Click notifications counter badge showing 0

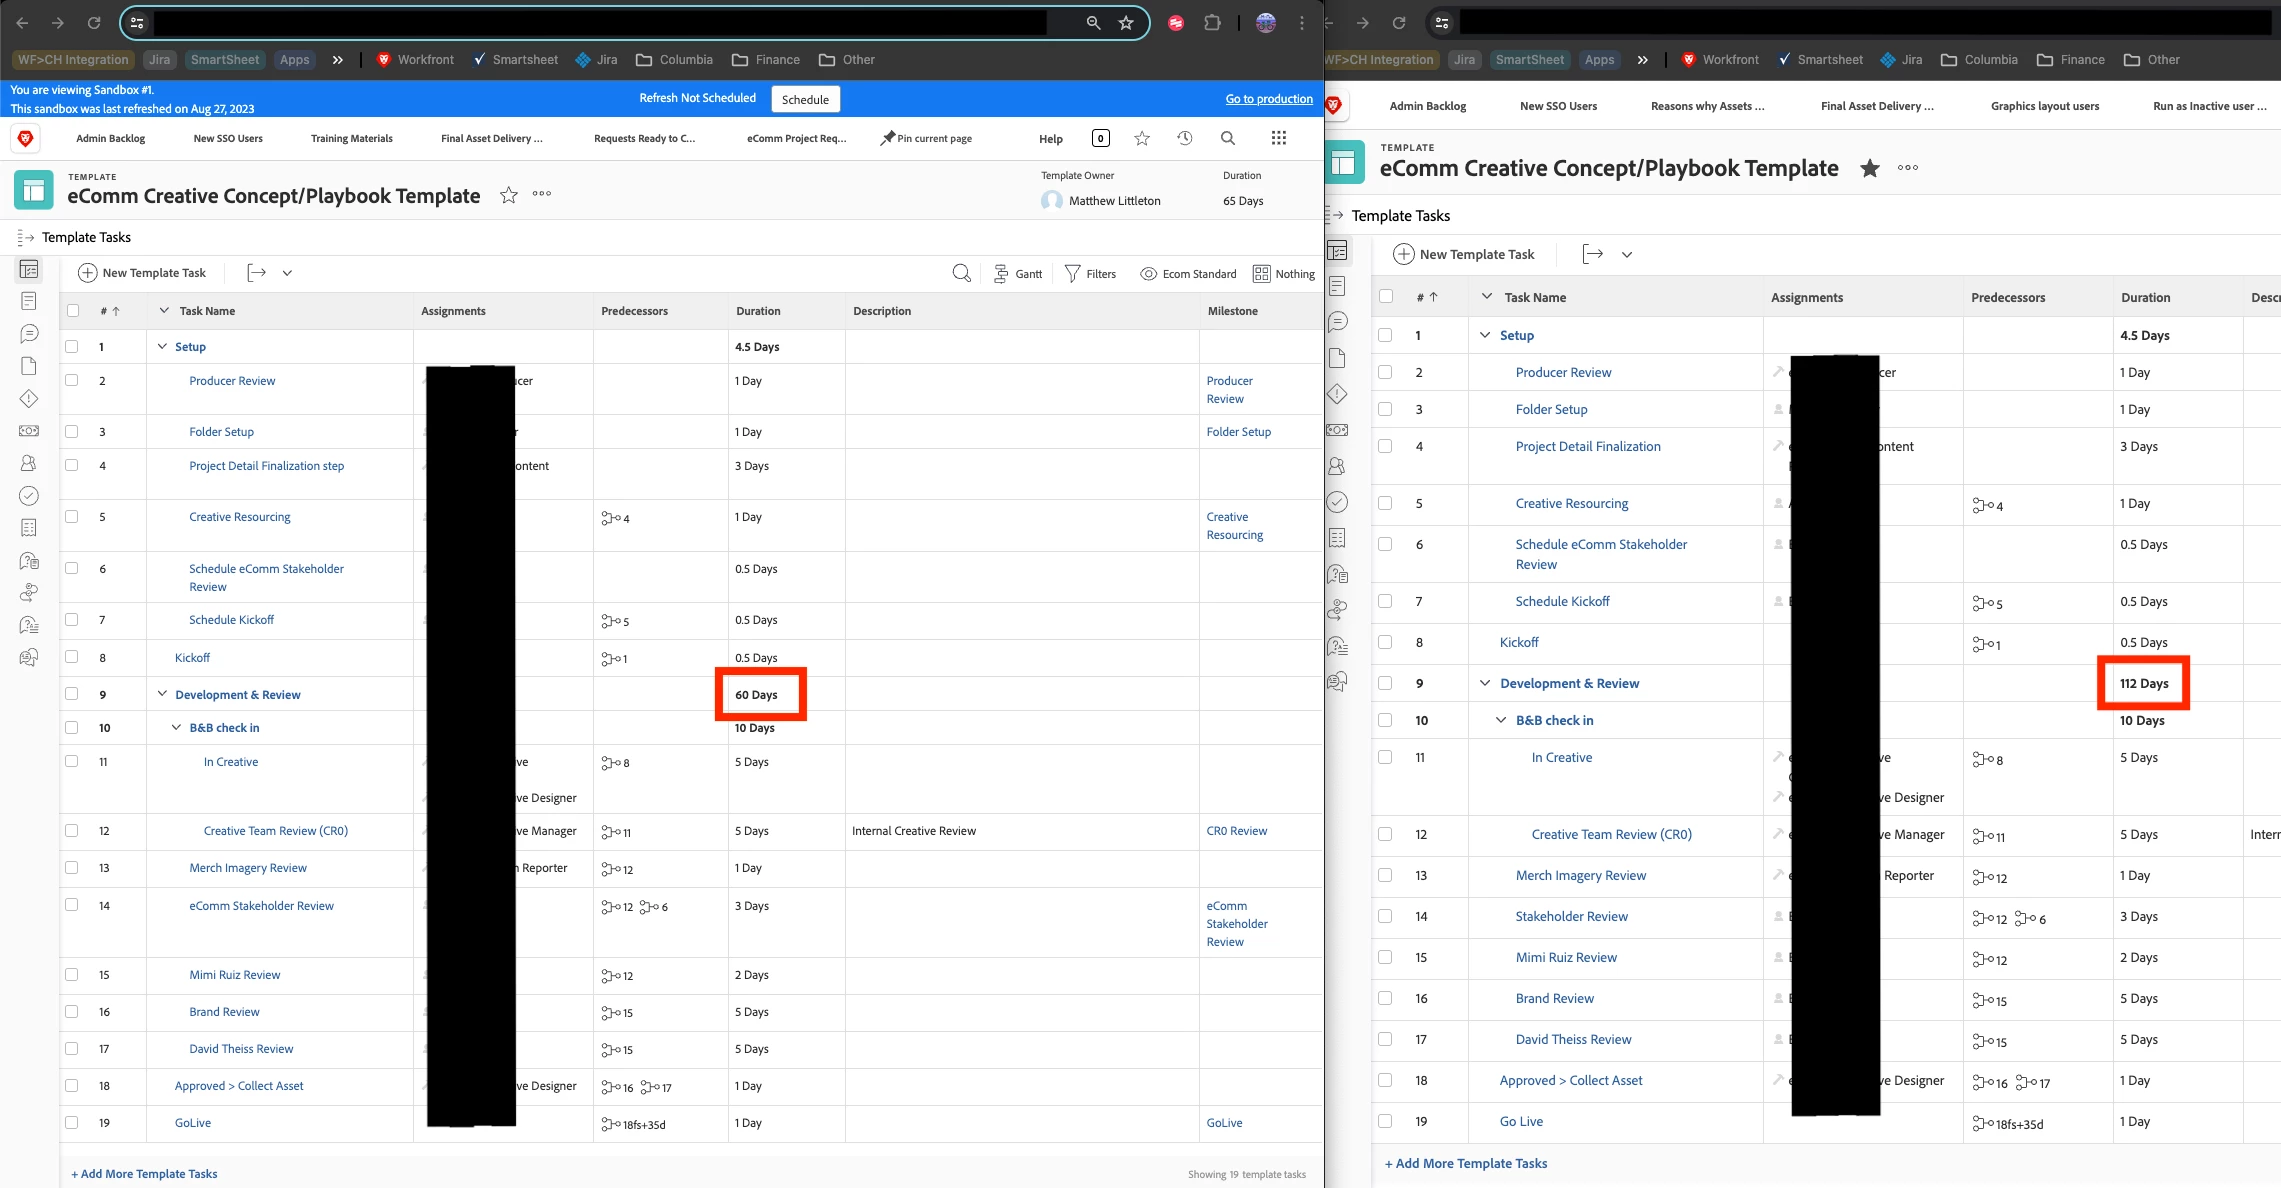click(1100, 138)
